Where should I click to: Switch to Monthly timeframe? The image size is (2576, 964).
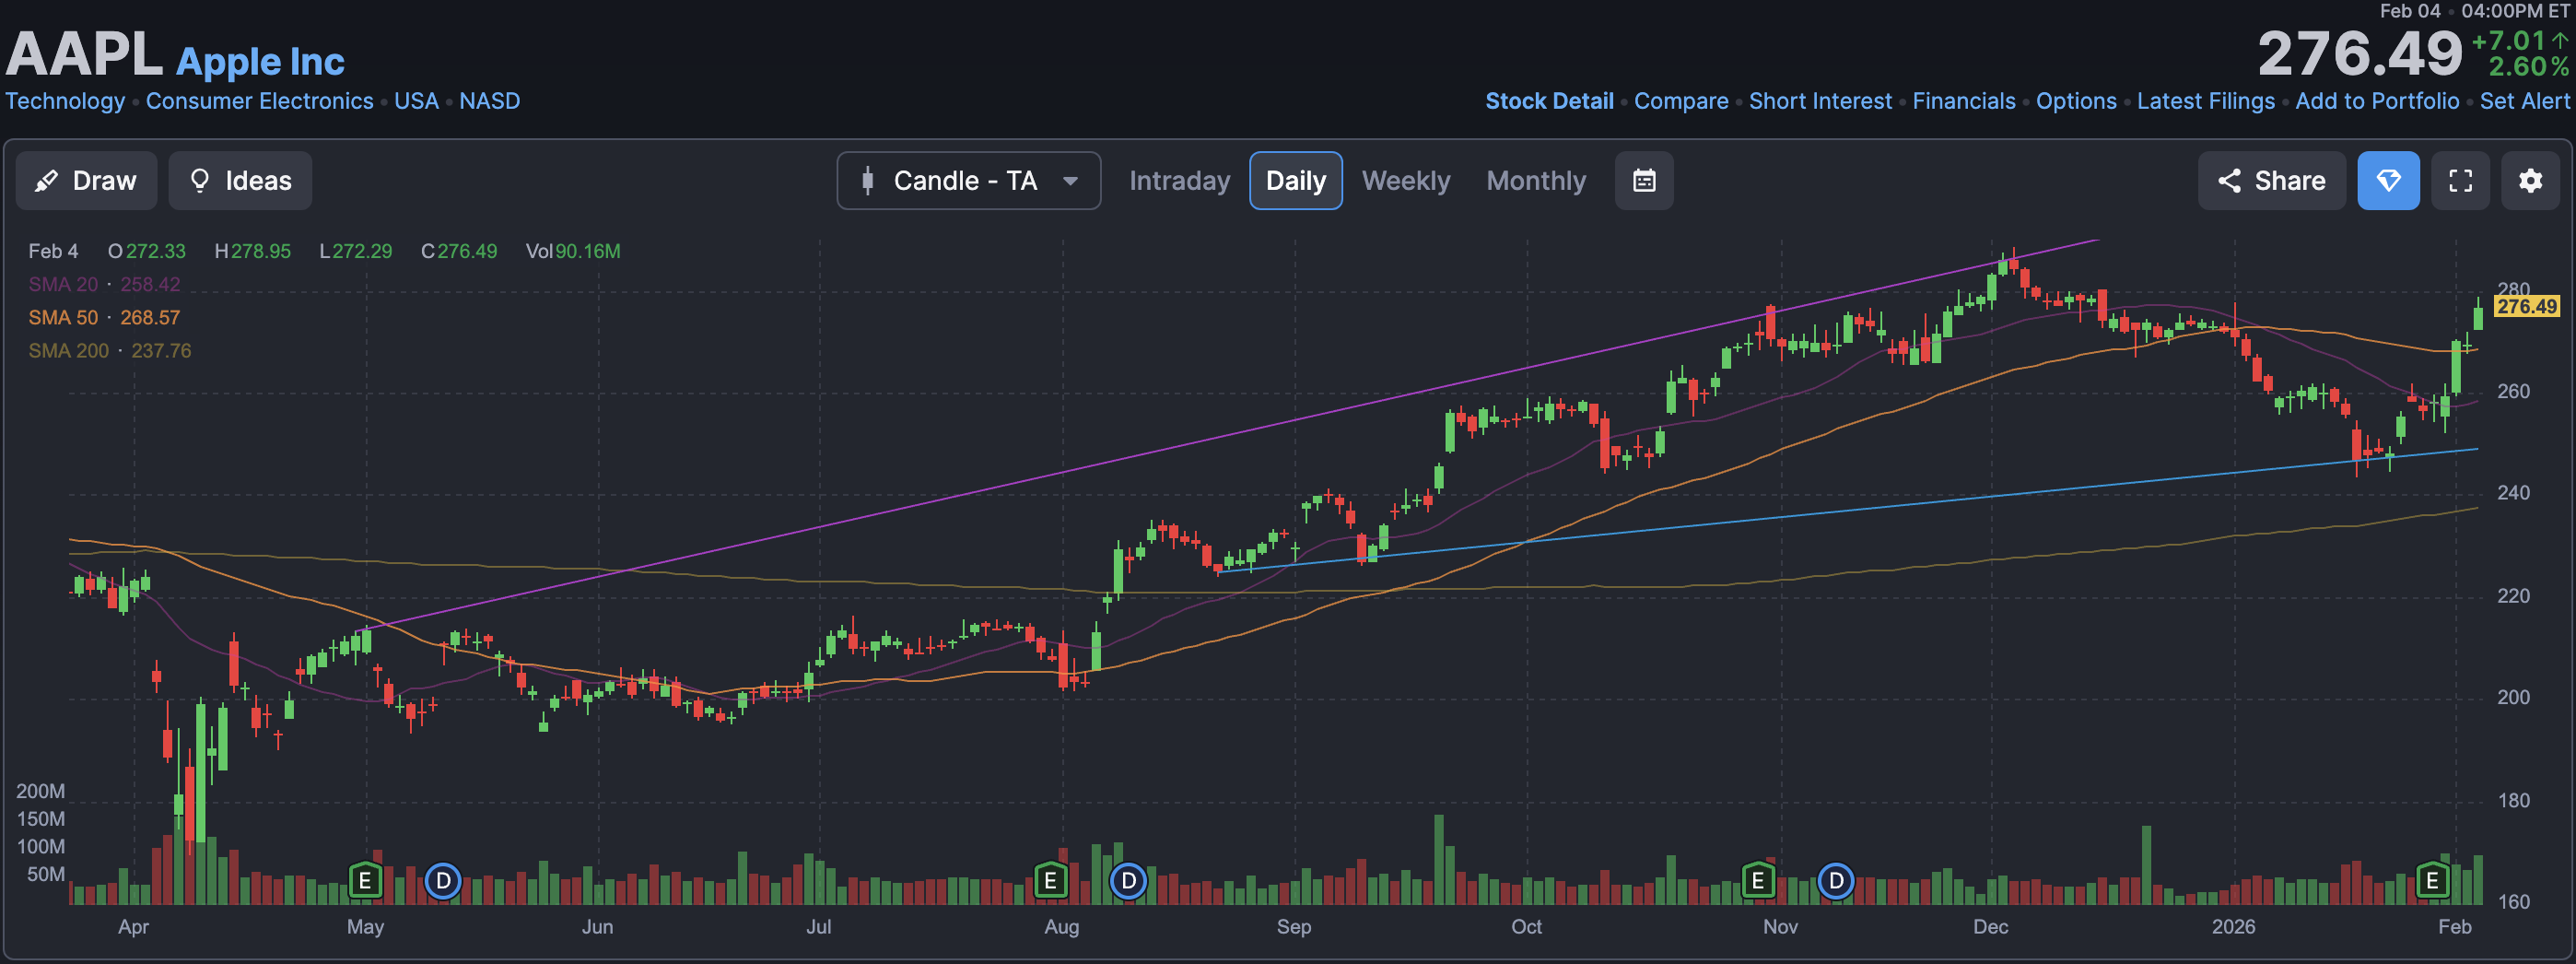point(1536,181)
